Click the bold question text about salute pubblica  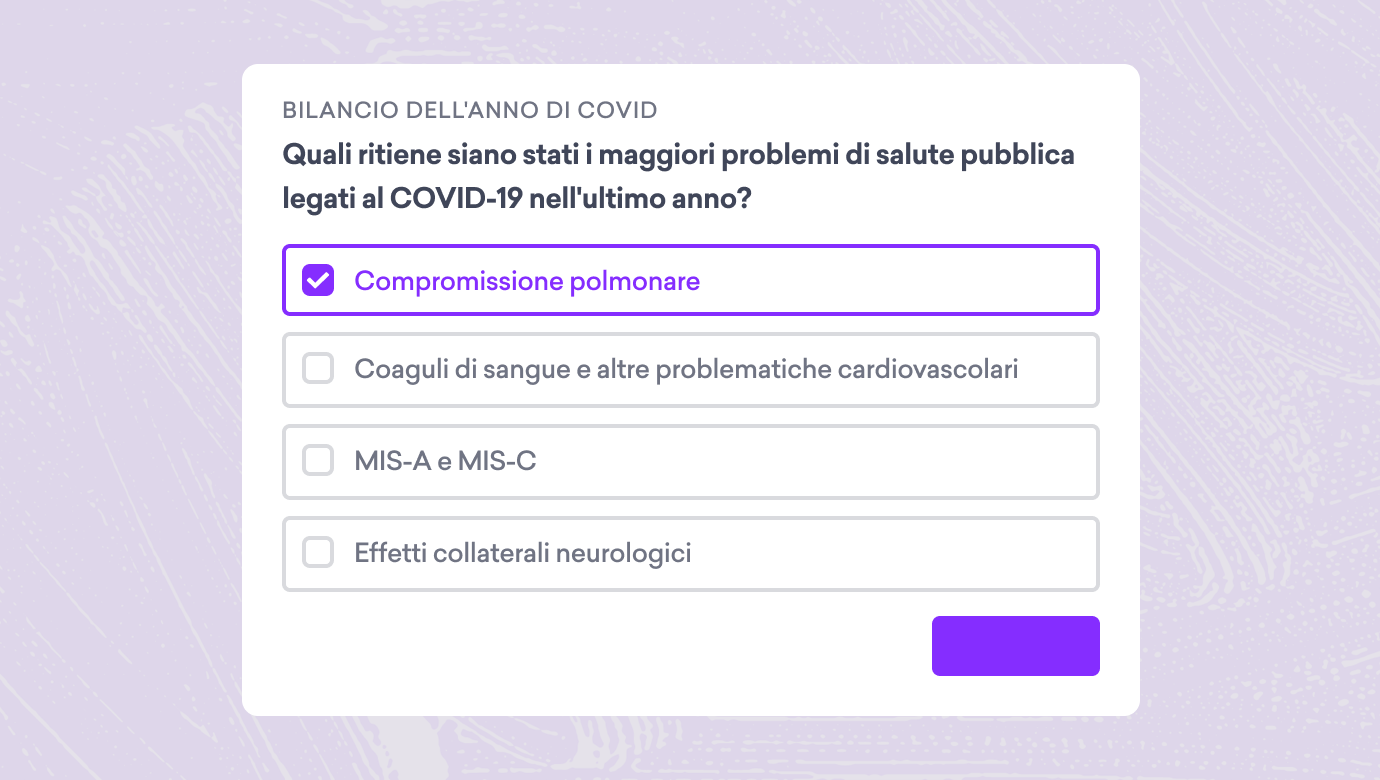tap(679, 177)
